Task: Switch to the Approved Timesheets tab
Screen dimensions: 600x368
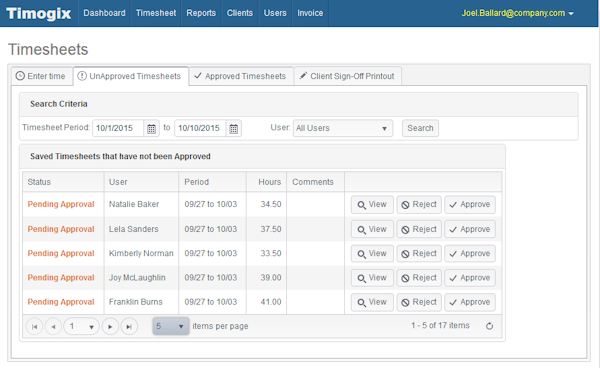Action: [x=241, y=76]
